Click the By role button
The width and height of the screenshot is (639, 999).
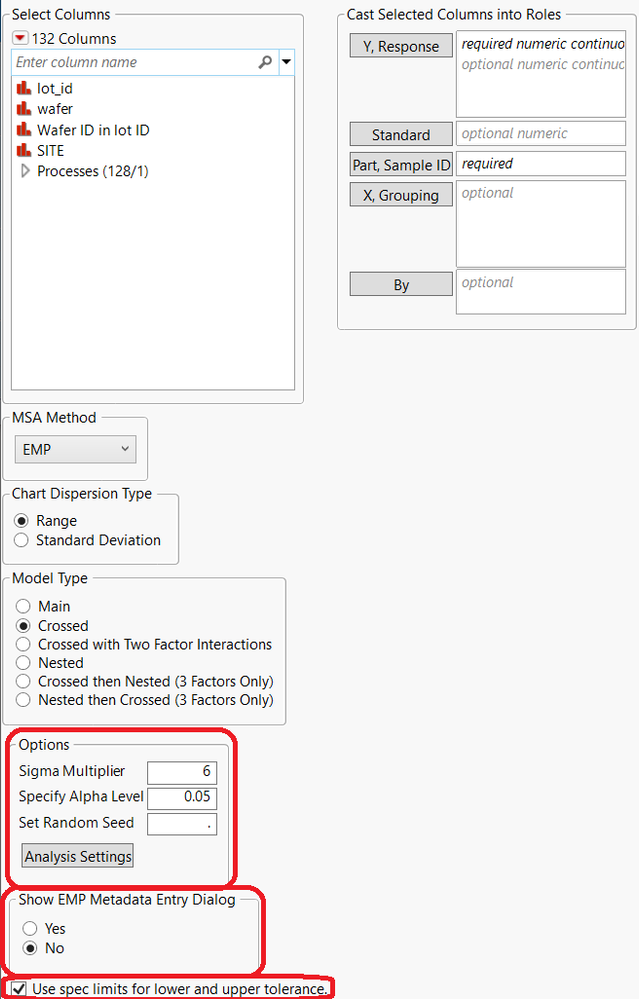(401, 284)
